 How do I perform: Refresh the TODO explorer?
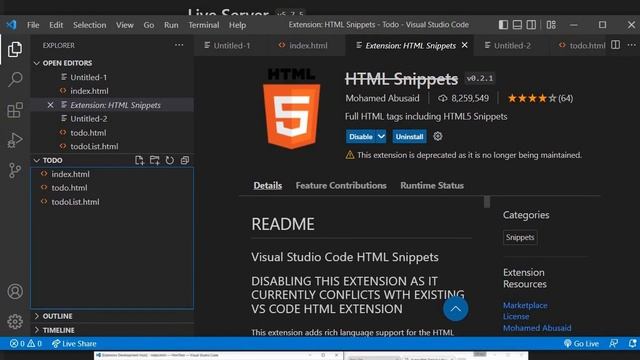(169, 160)
